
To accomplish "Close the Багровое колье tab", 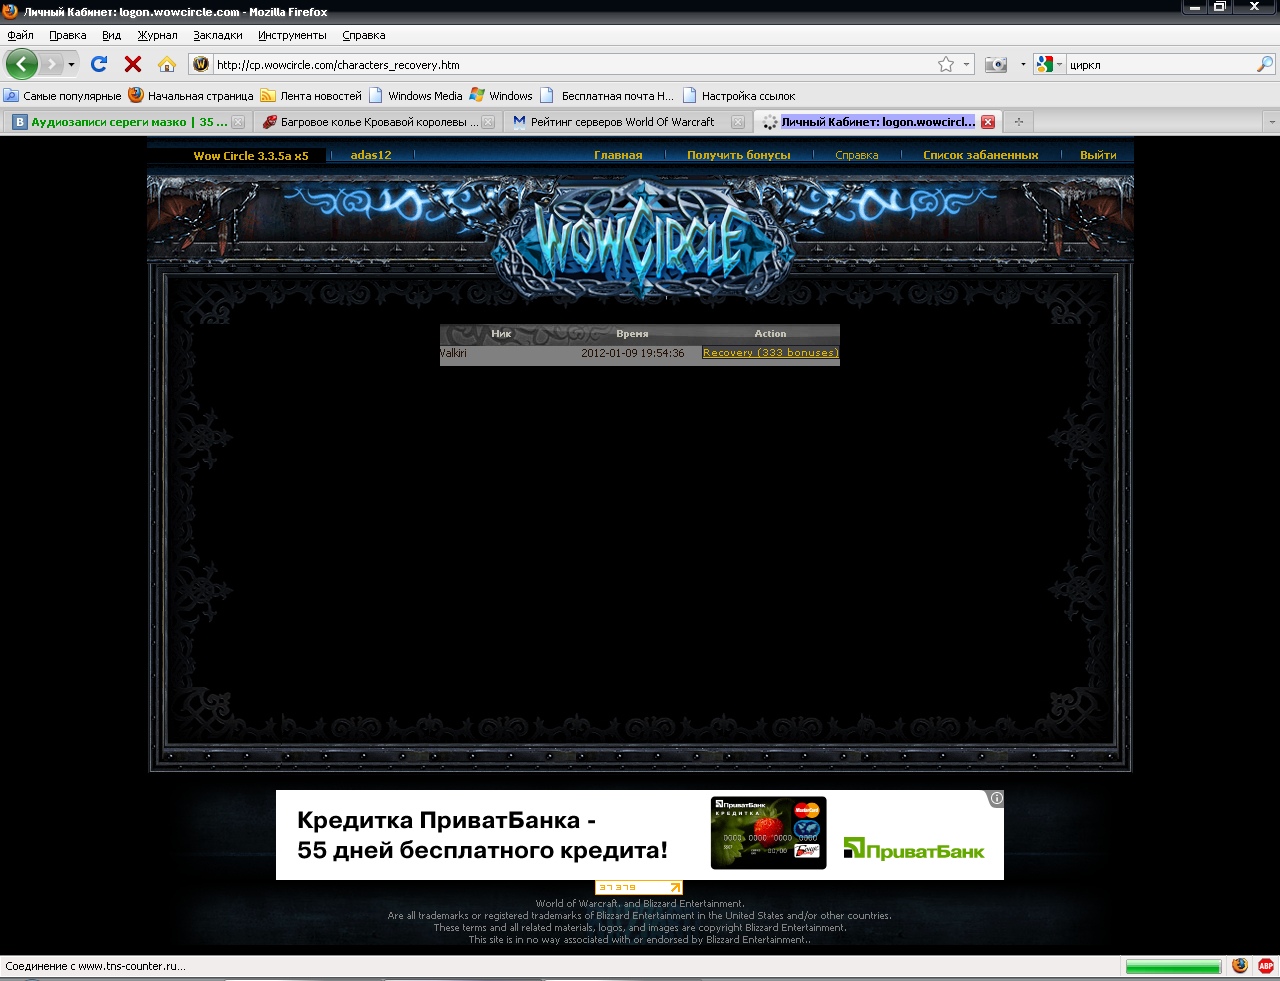I will pos(488,122).
